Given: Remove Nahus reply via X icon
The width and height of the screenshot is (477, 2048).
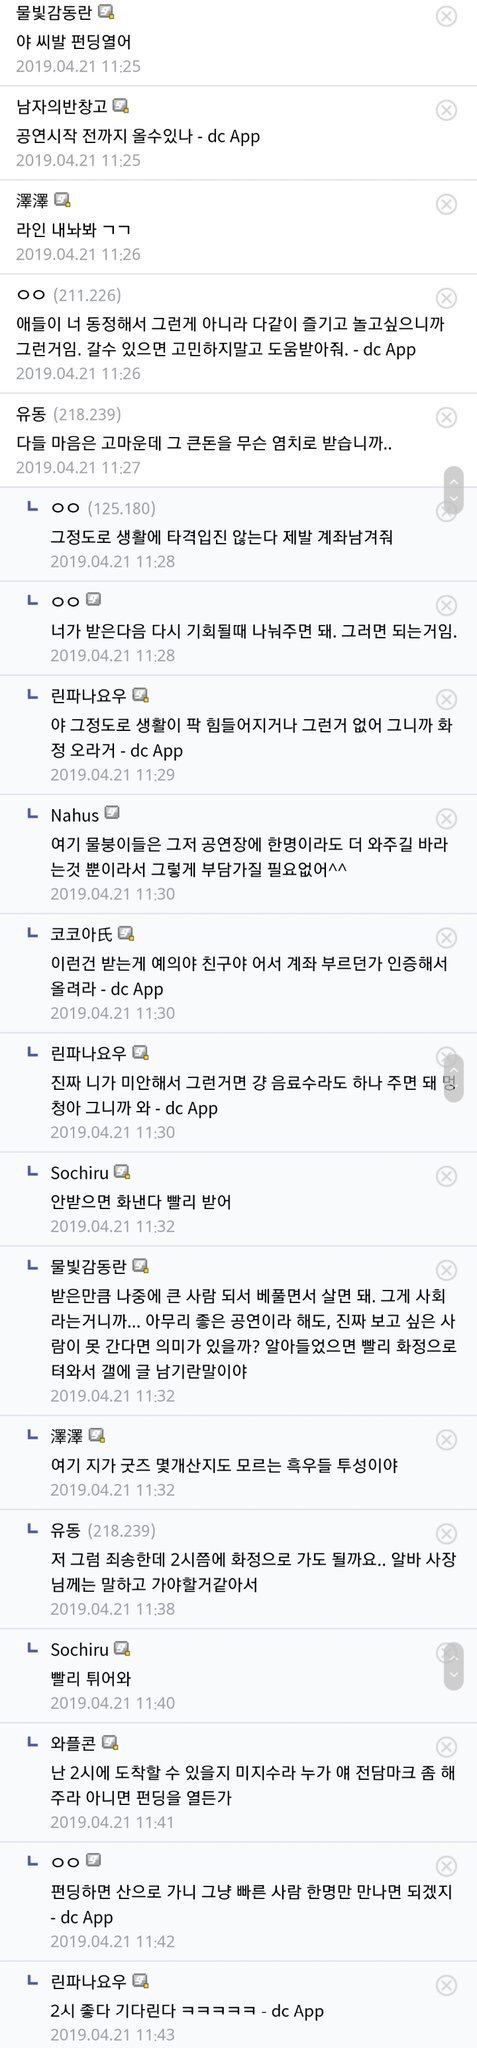Looking at the screenshot, I should 447,819.
